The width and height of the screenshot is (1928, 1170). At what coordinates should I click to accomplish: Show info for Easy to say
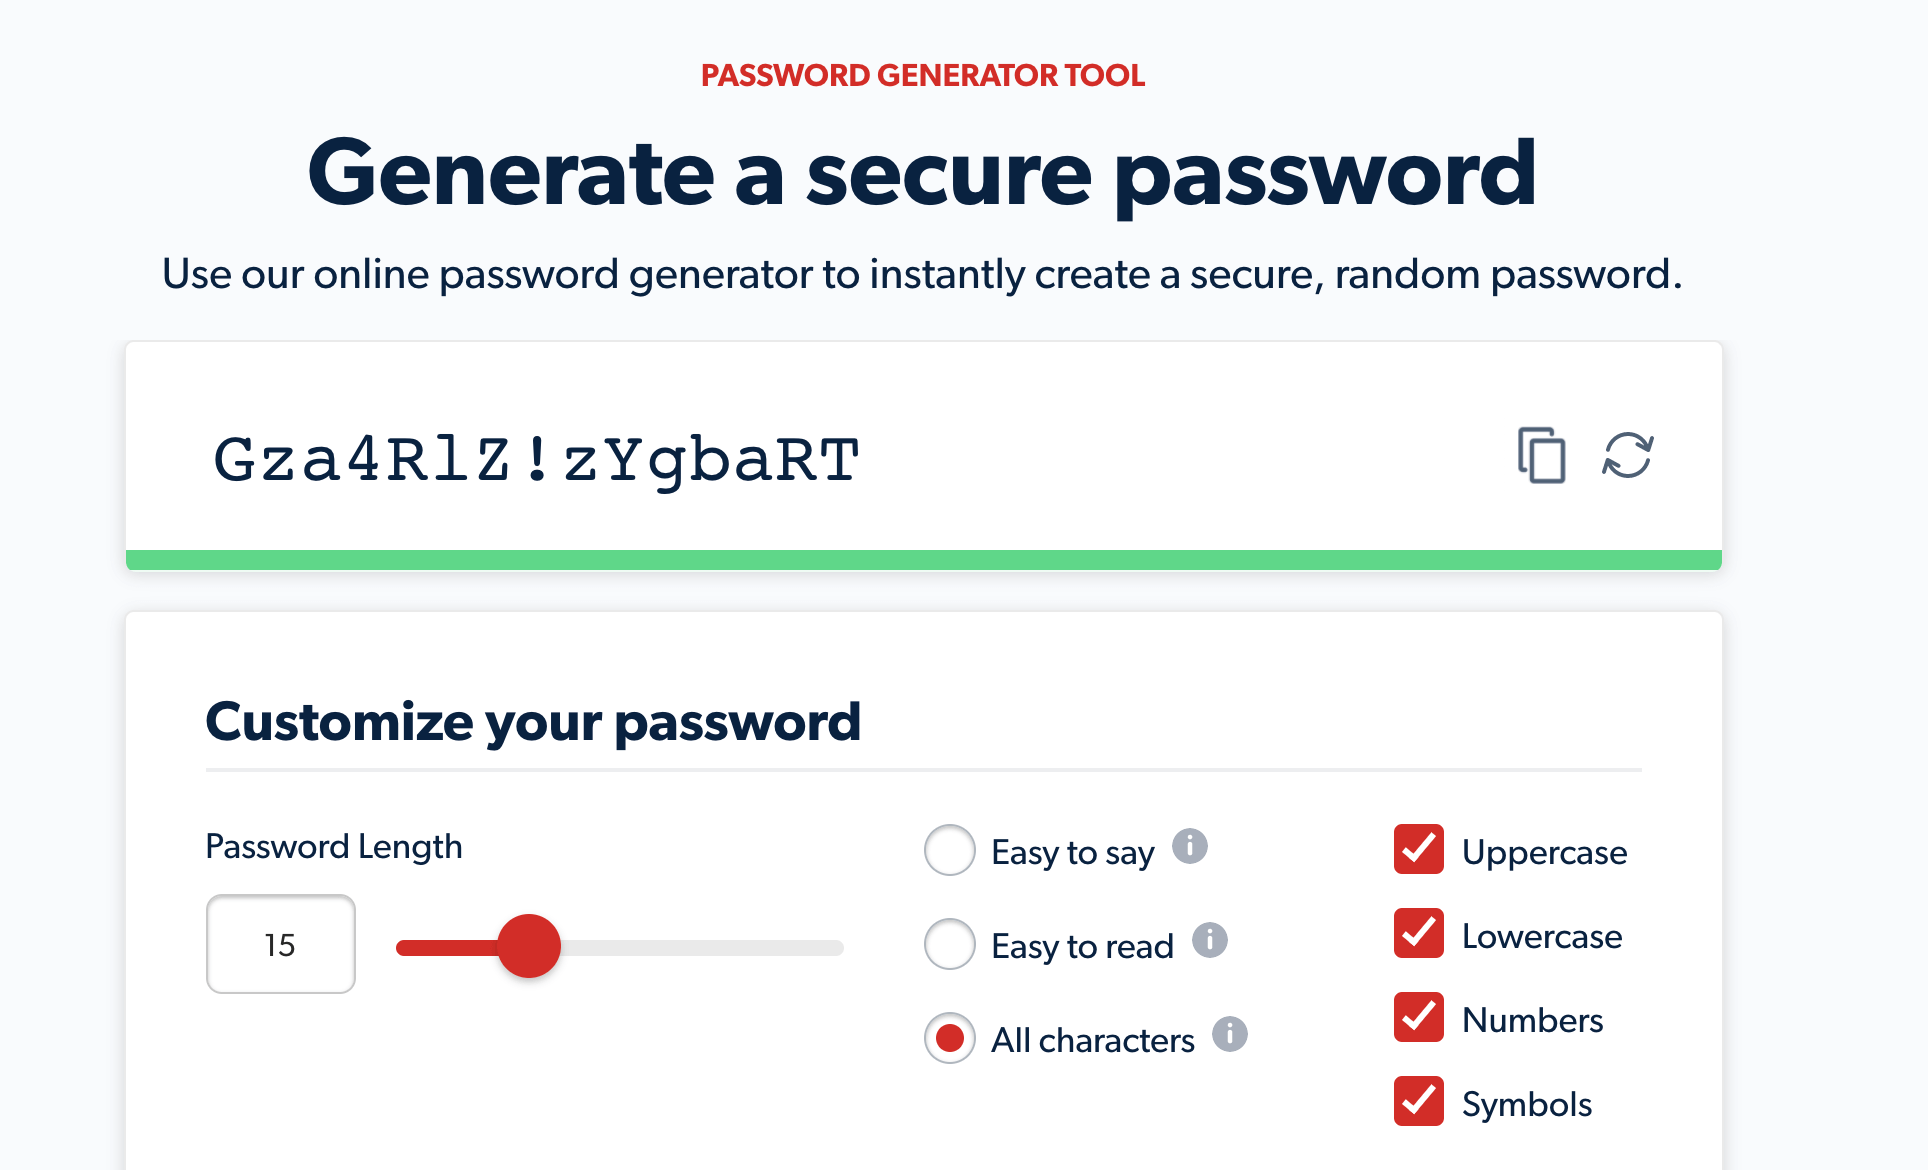pyautogui.click(x=1189, y=846)
